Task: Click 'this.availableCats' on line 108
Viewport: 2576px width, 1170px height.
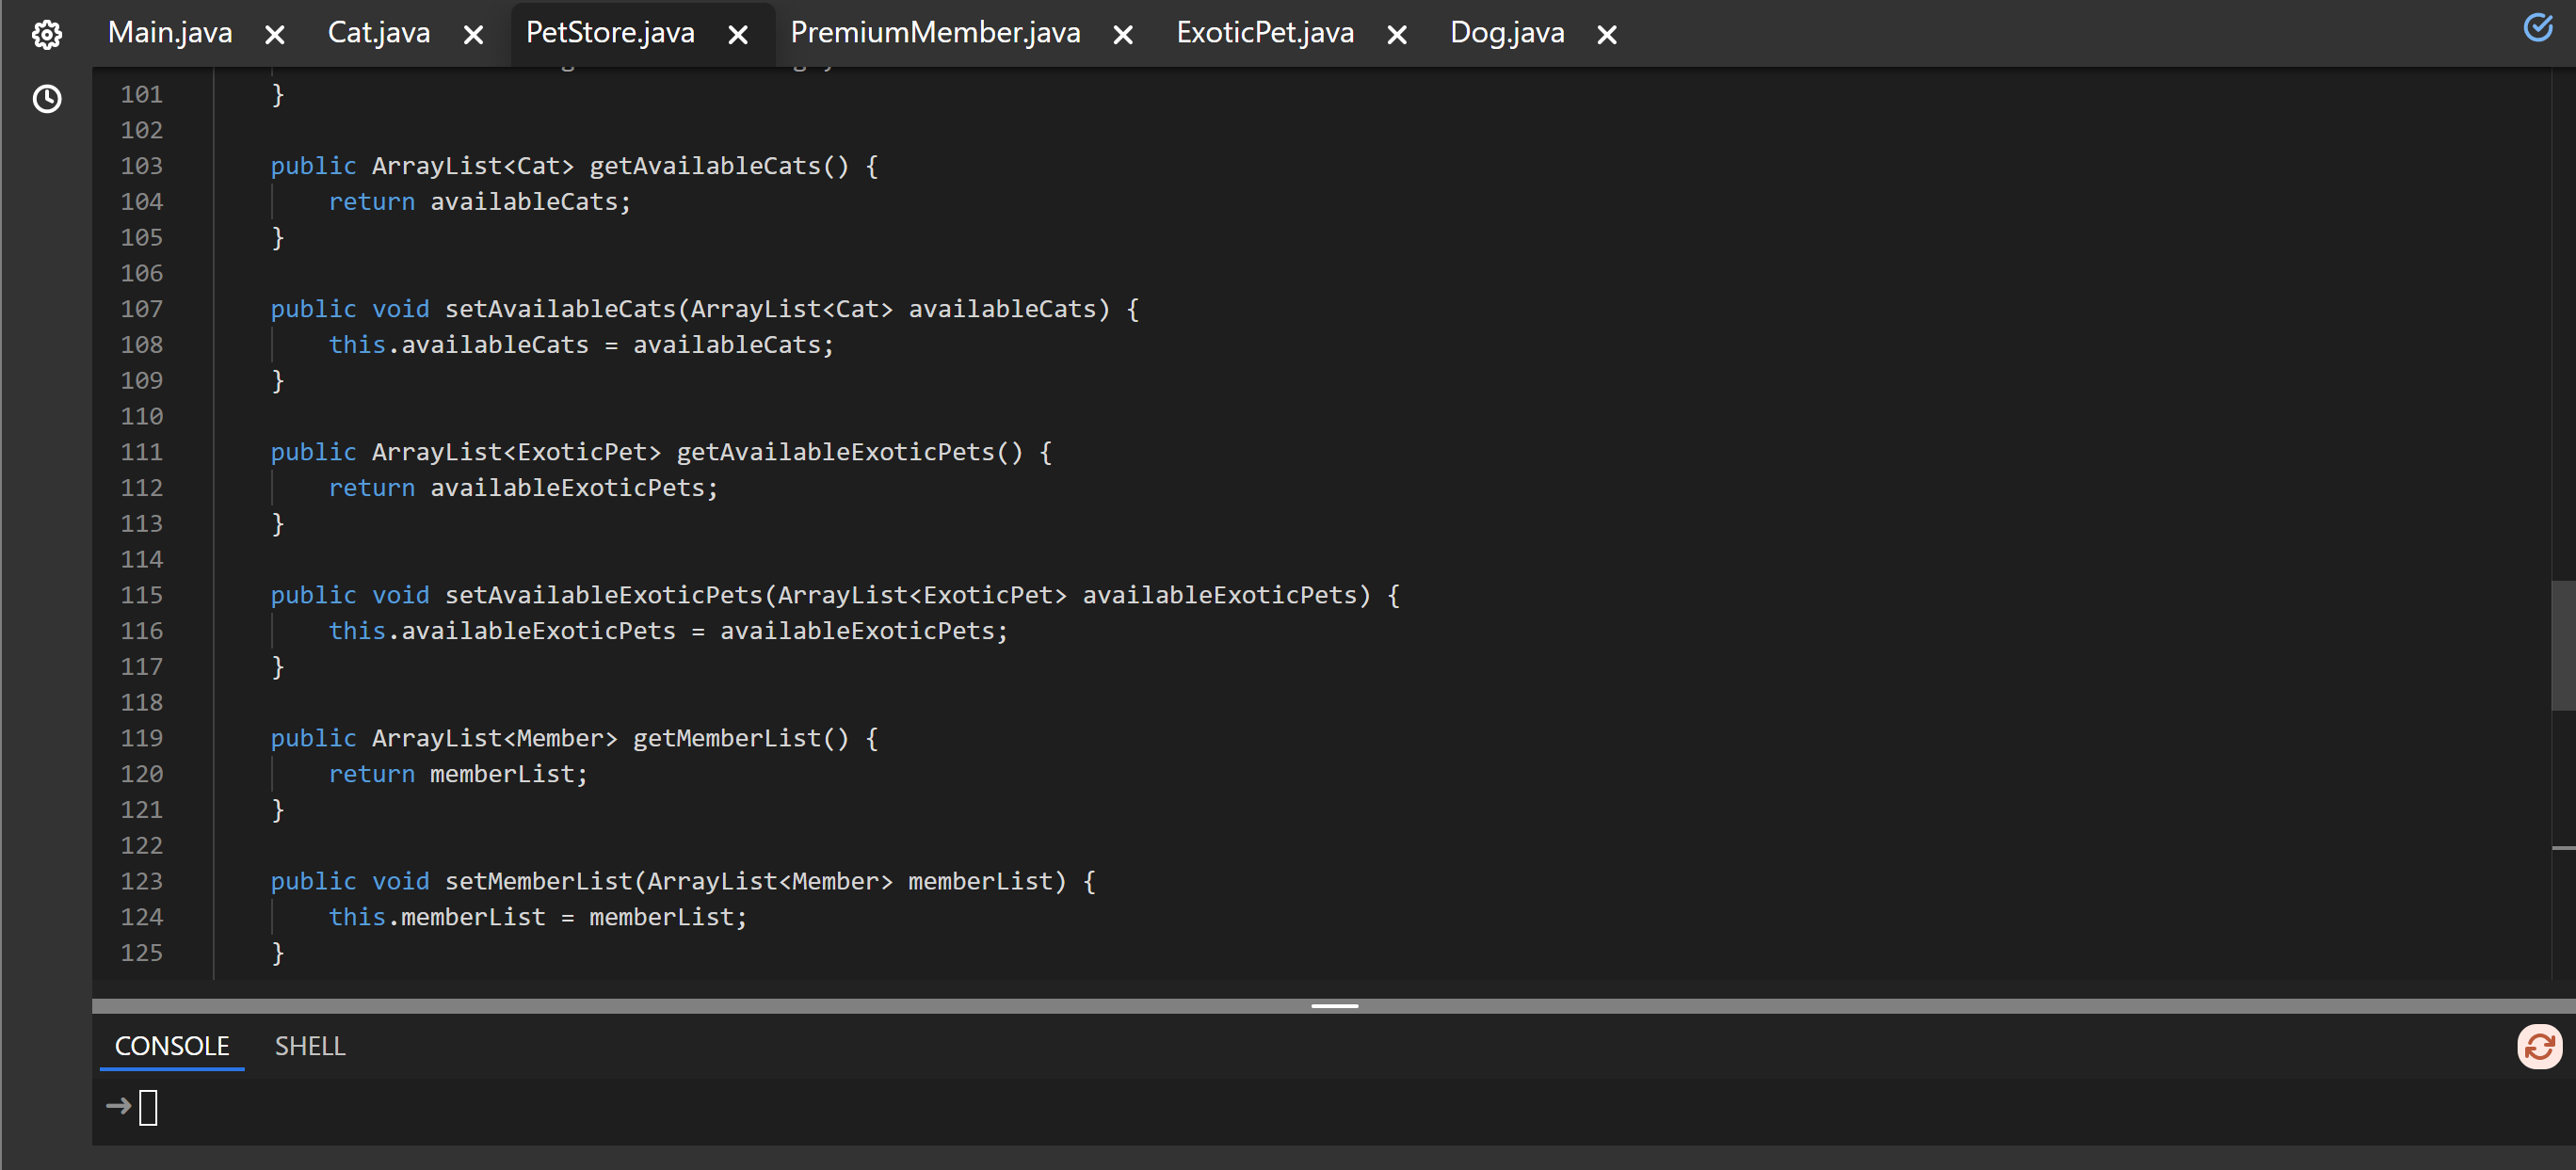Action: coord(459,344)
